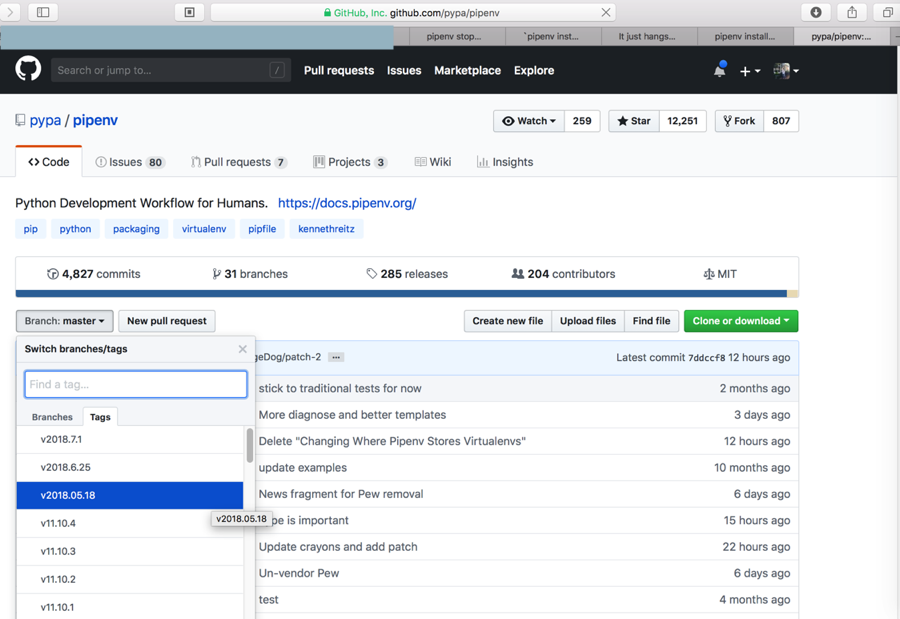This screenshot has height=619, width=900.
Task: Open the Projects 3 tab
Action: (x=350, y=162)
